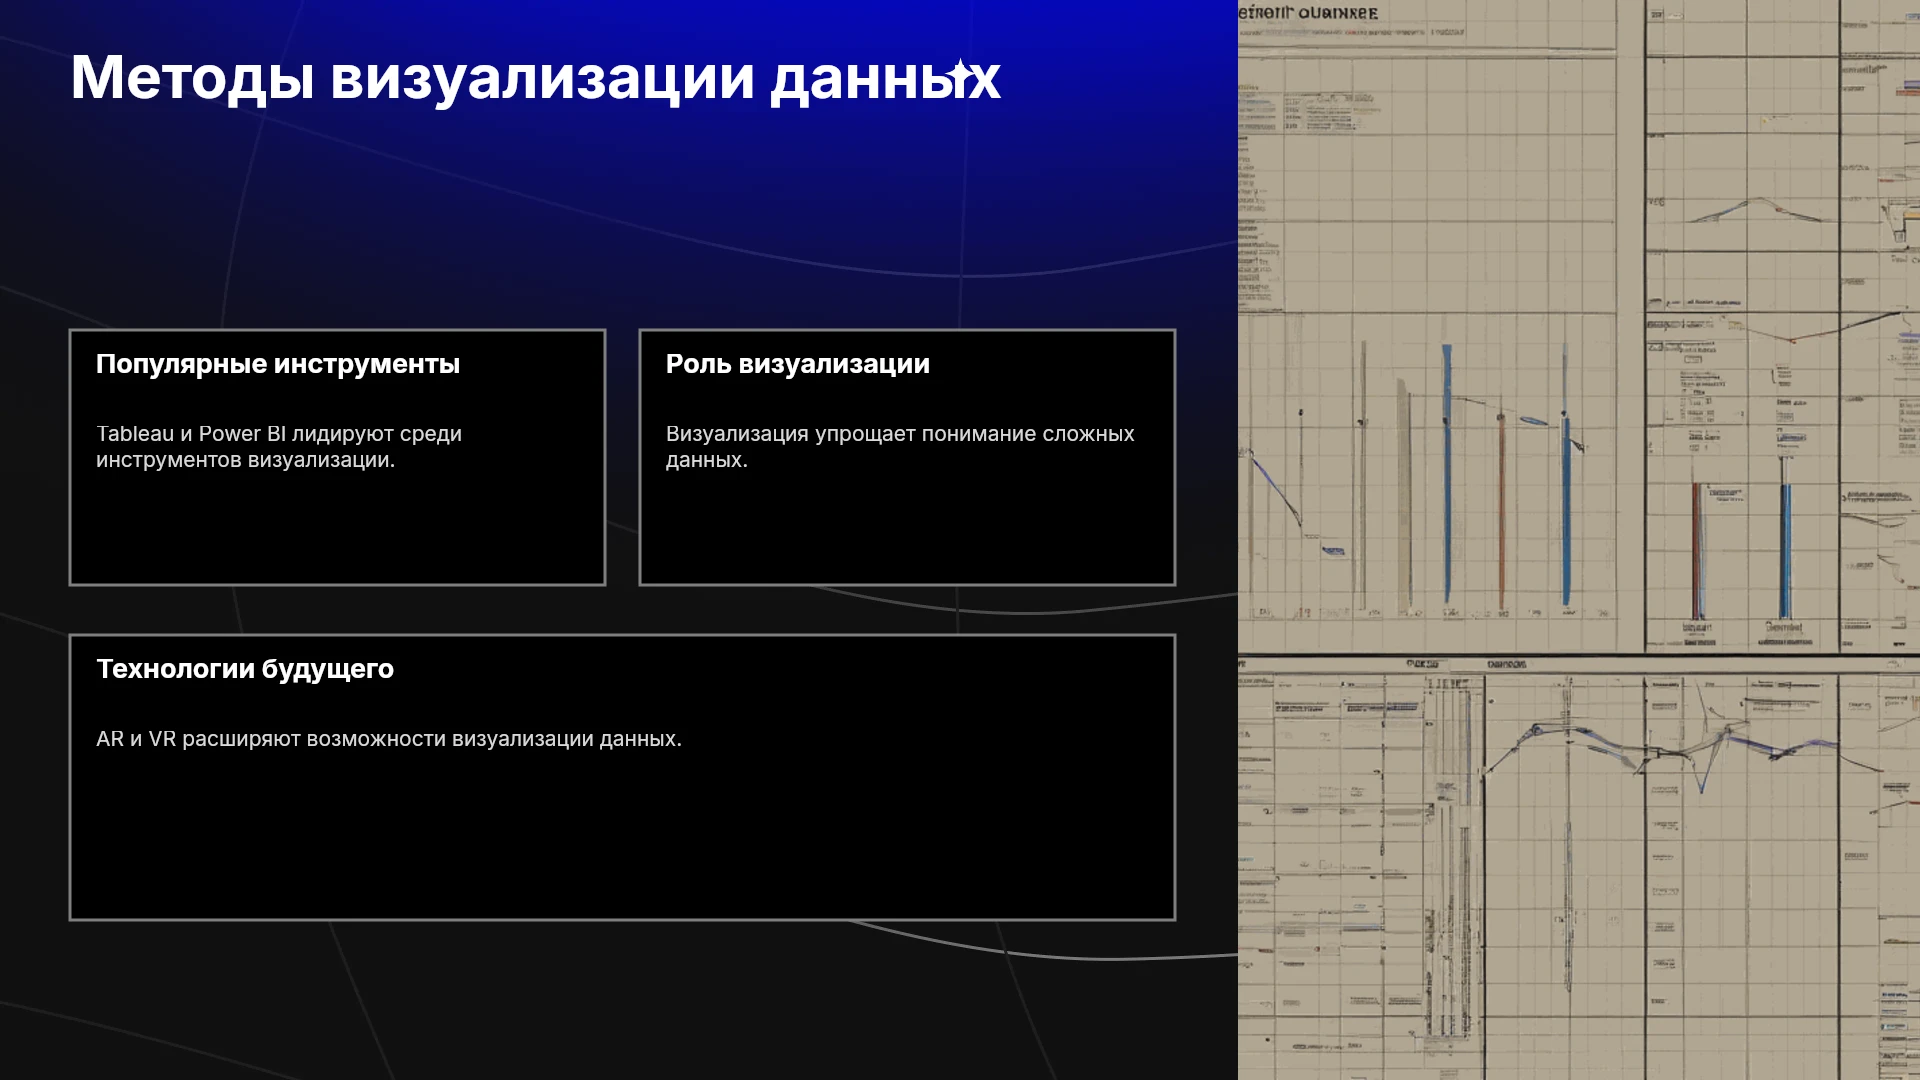
Task: Click the word "Методы" in the slide title
Action: (192, 78)
